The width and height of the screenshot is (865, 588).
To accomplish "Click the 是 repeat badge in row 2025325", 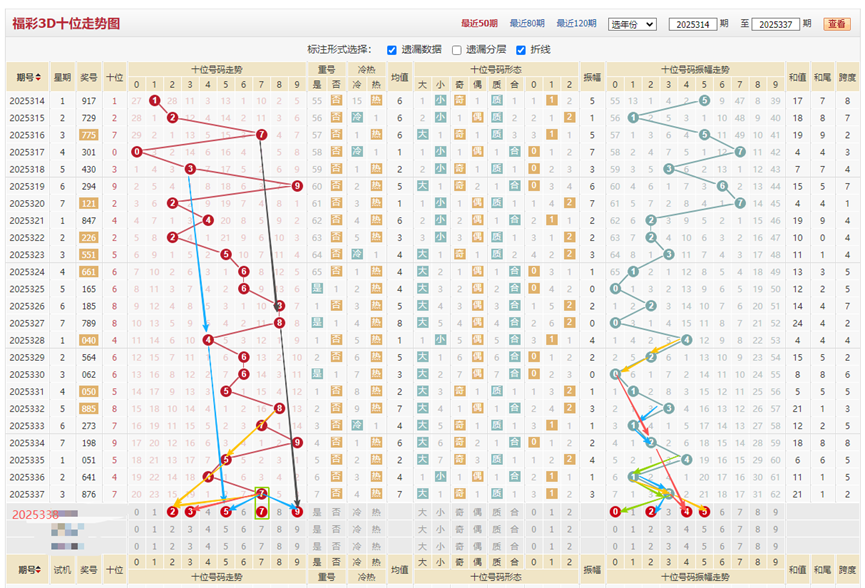I will click(x=317, y=288).
